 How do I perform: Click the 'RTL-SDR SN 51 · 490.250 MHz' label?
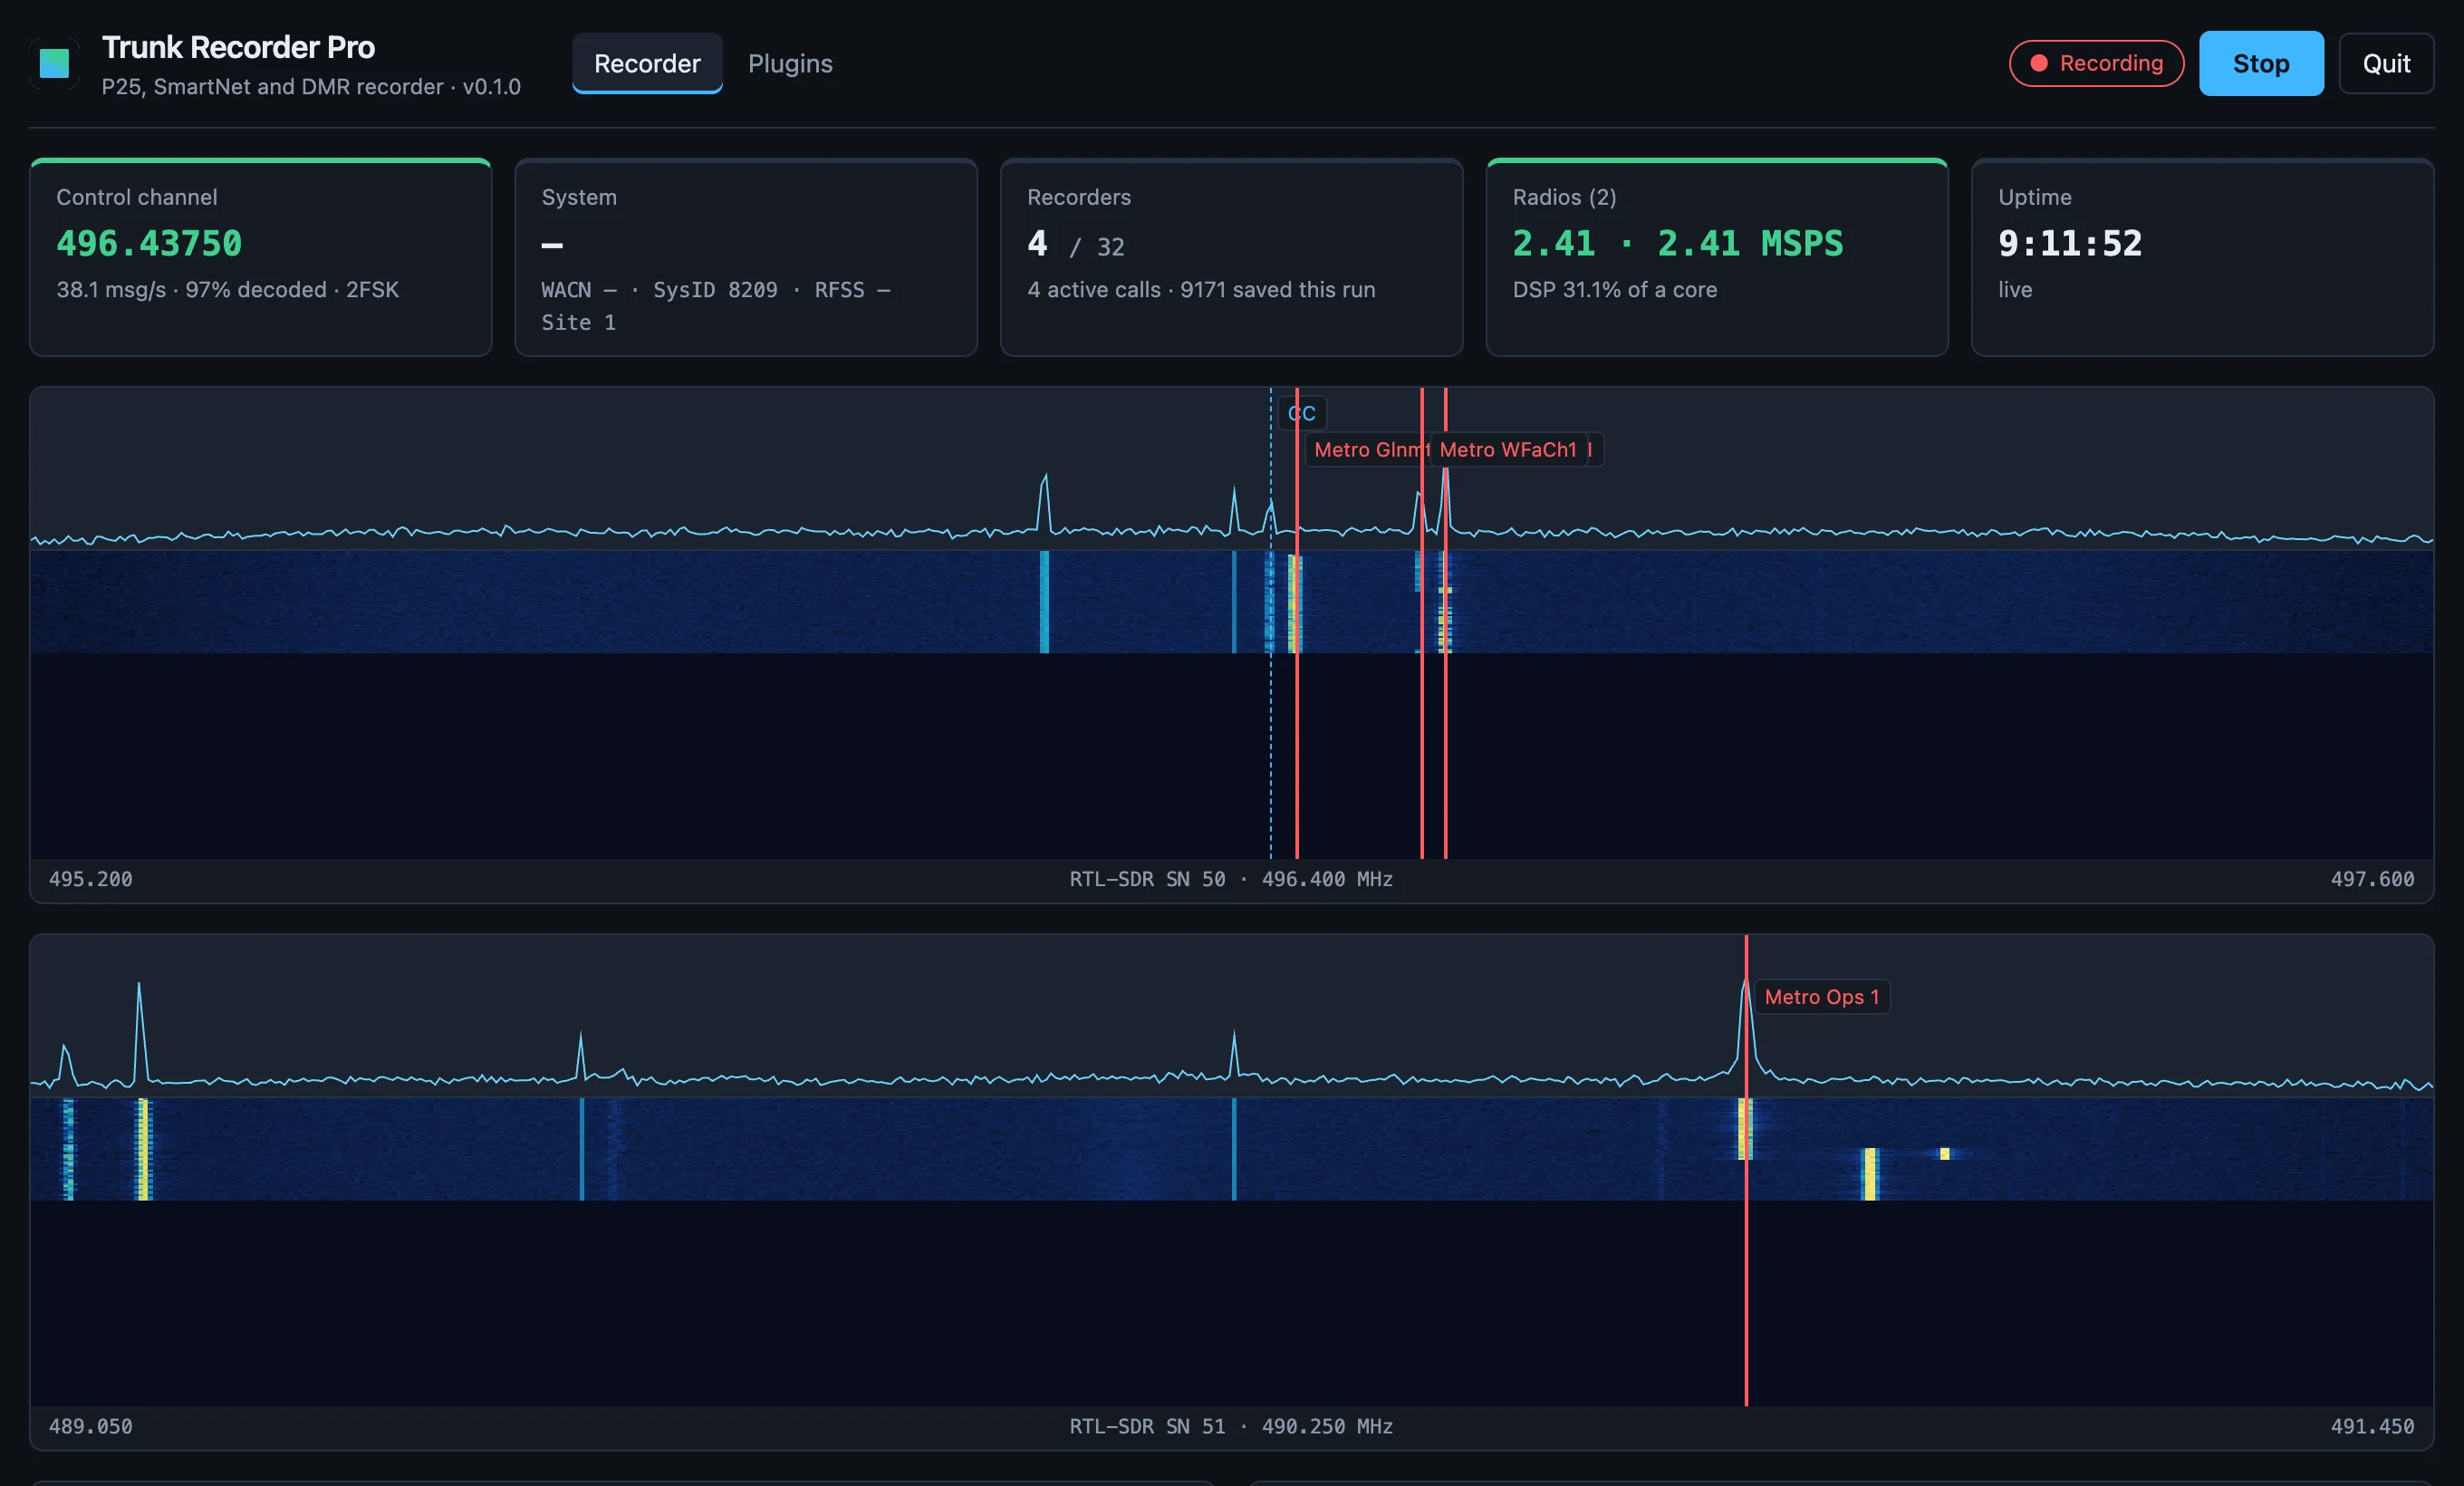click(1231, 1426)
